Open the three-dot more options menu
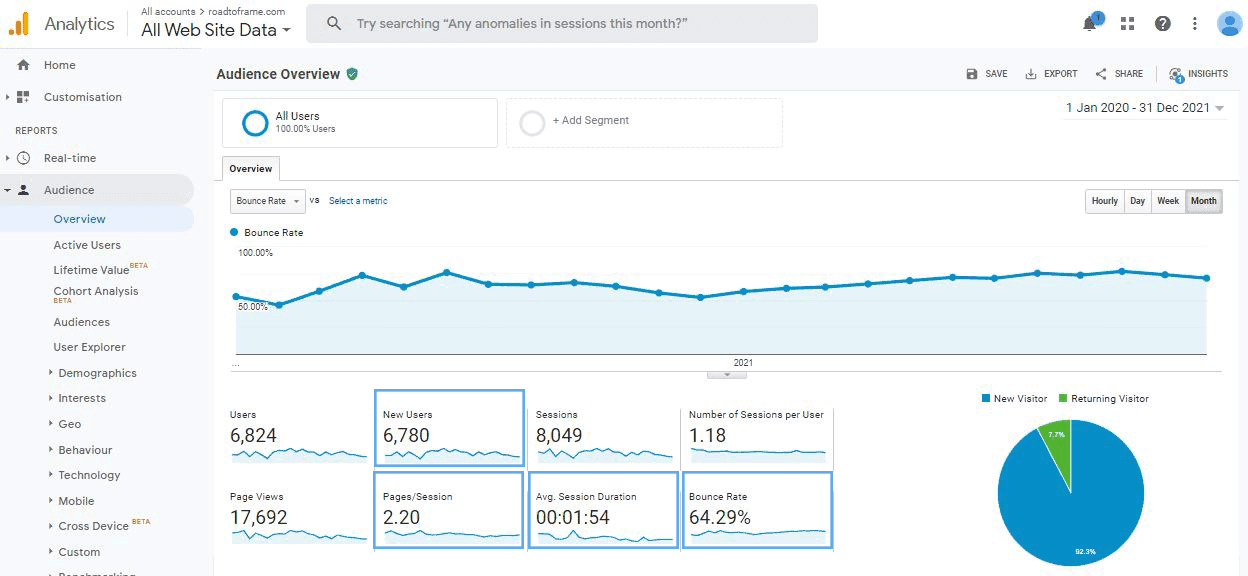Screen dimensions: 1248x576 [x=1194, y=24]
